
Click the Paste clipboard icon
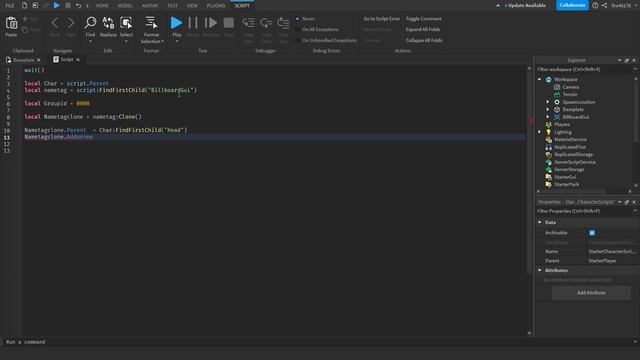(x=11, y=23)
